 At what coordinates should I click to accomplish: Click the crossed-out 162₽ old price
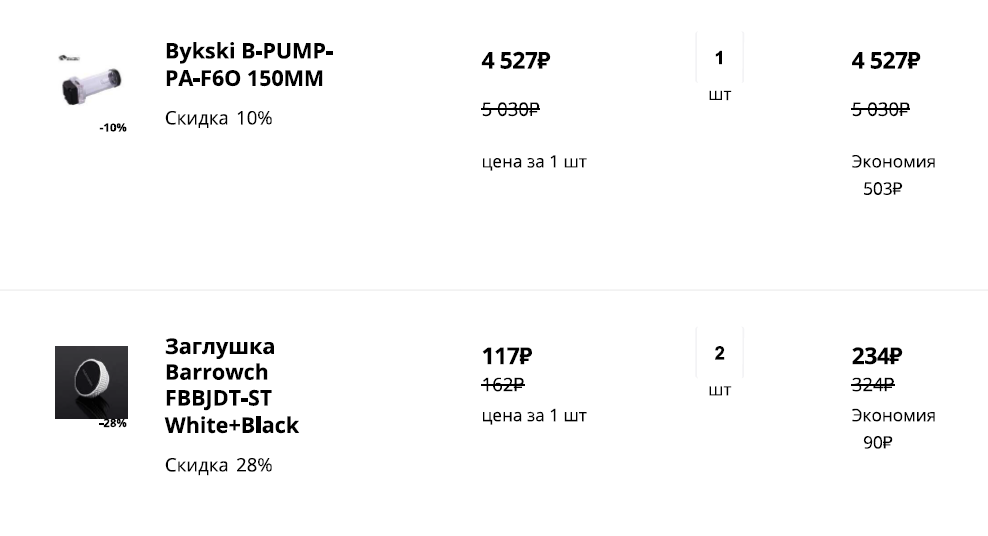pos(503,385)
